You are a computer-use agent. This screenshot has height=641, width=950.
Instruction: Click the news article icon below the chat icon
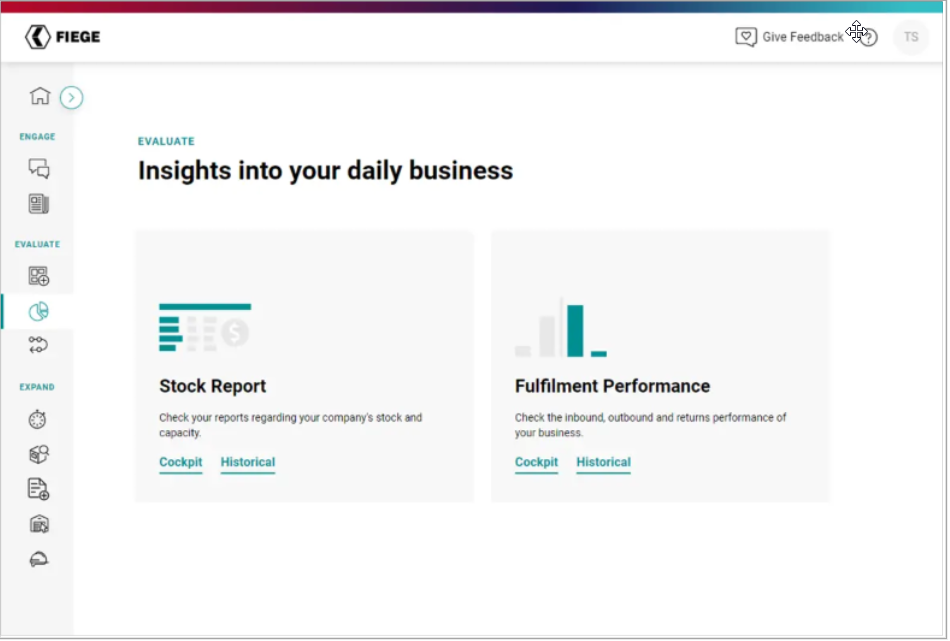(x=38, y=203)
